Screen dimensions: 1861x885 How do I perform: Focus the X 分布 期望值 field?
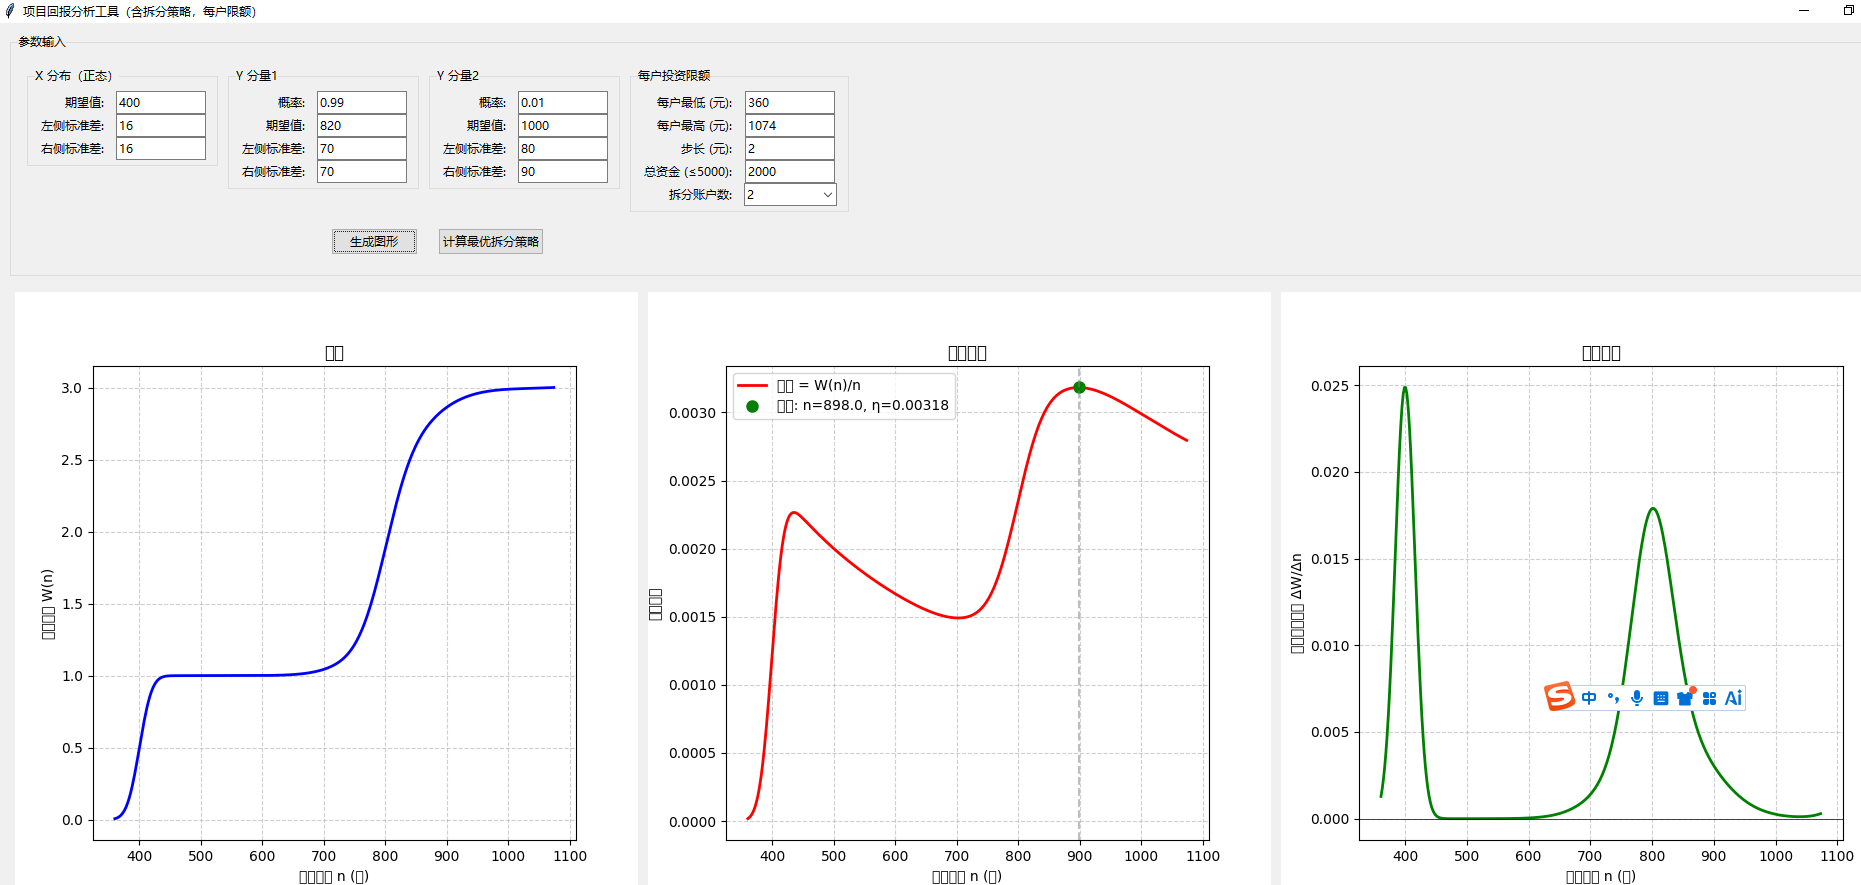point(161,103)
